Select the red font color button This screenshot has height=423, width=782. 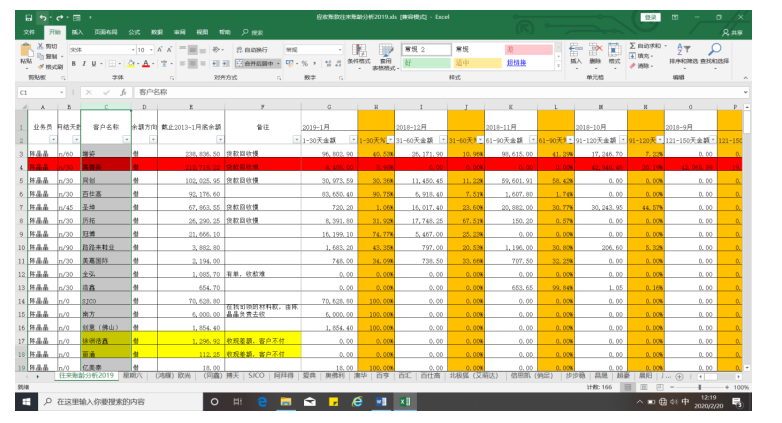[x=146, y=64]
